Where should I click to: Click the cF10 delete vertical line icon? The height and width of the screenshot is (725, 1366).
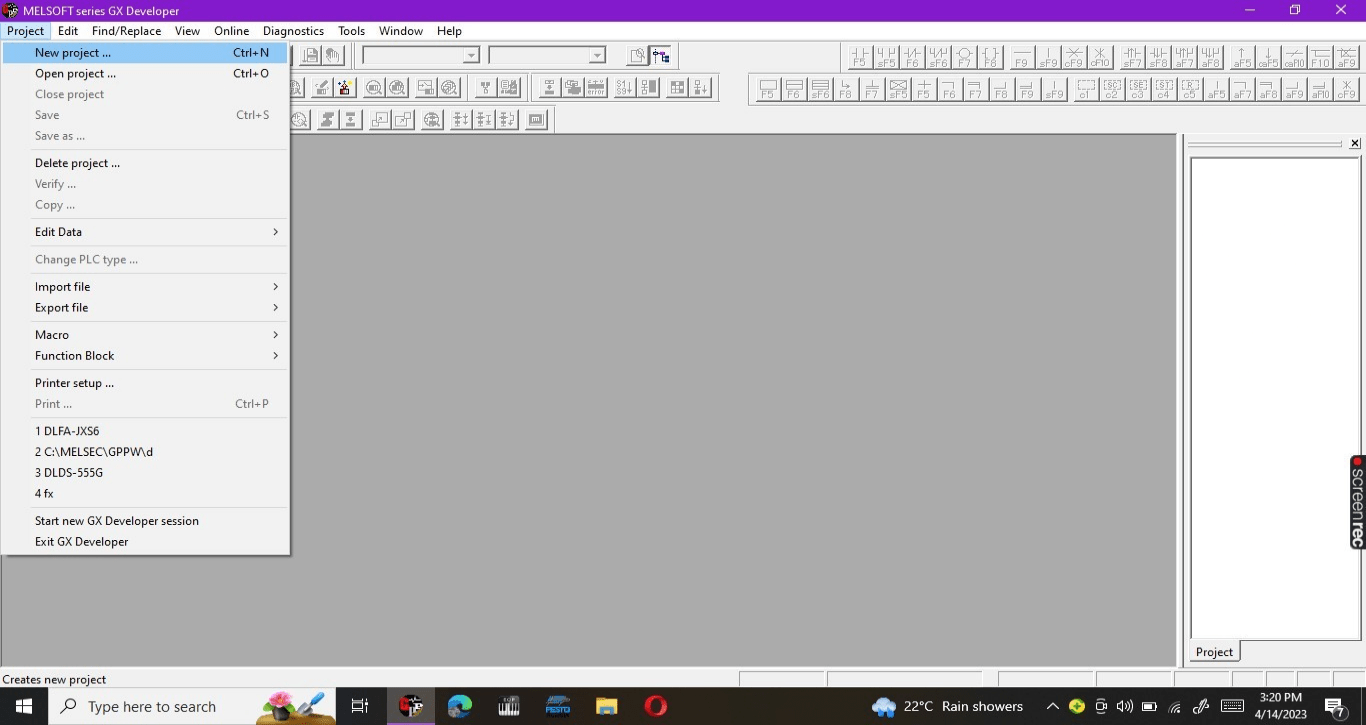(1100, 56)
